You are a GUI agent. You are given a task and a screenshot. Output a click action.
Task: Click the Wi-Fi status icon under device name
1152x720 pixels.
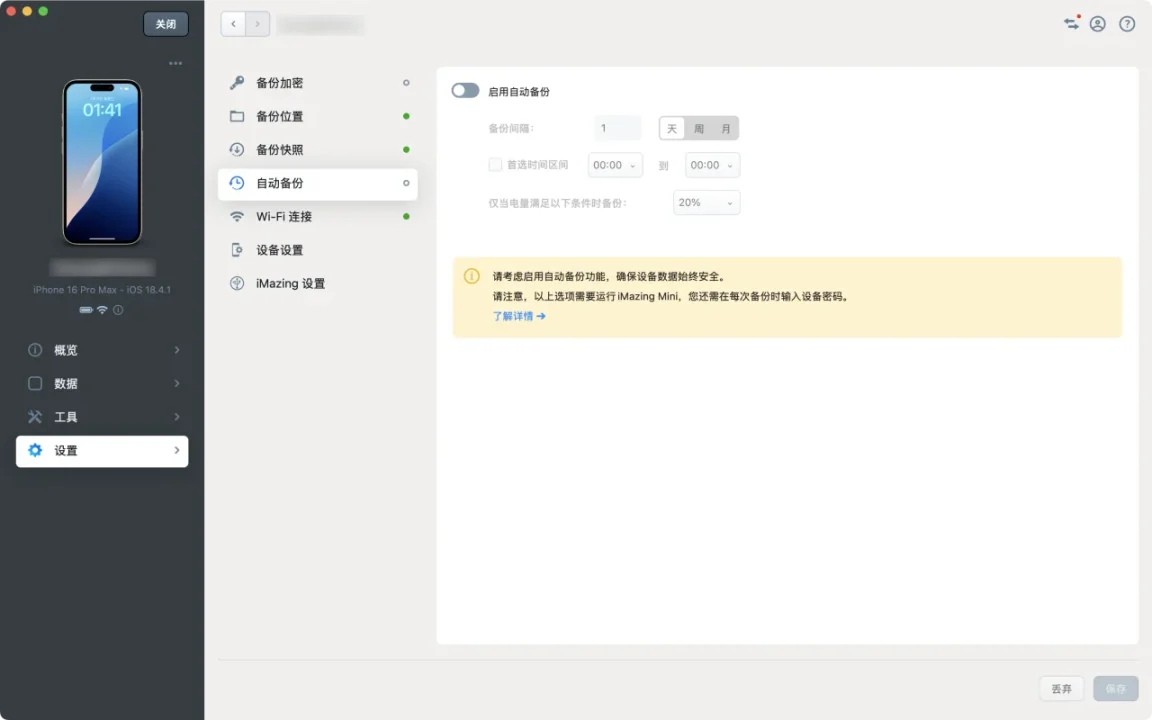pos(102,310)
